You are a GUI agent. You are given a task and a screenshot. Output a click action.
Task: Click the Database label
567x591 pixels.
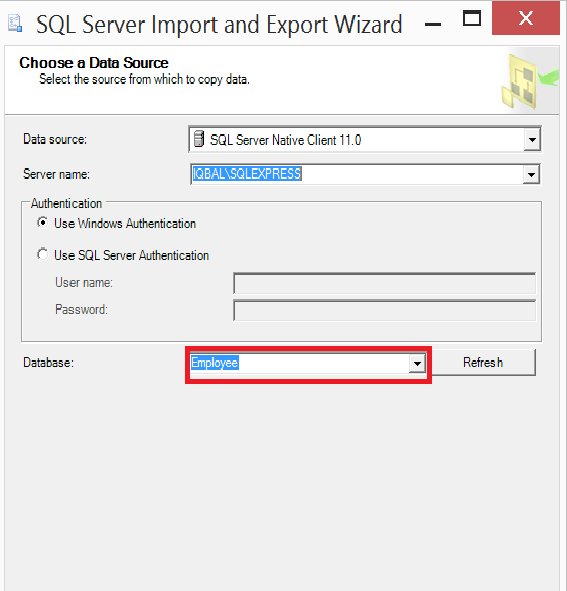tap(48, 363)
